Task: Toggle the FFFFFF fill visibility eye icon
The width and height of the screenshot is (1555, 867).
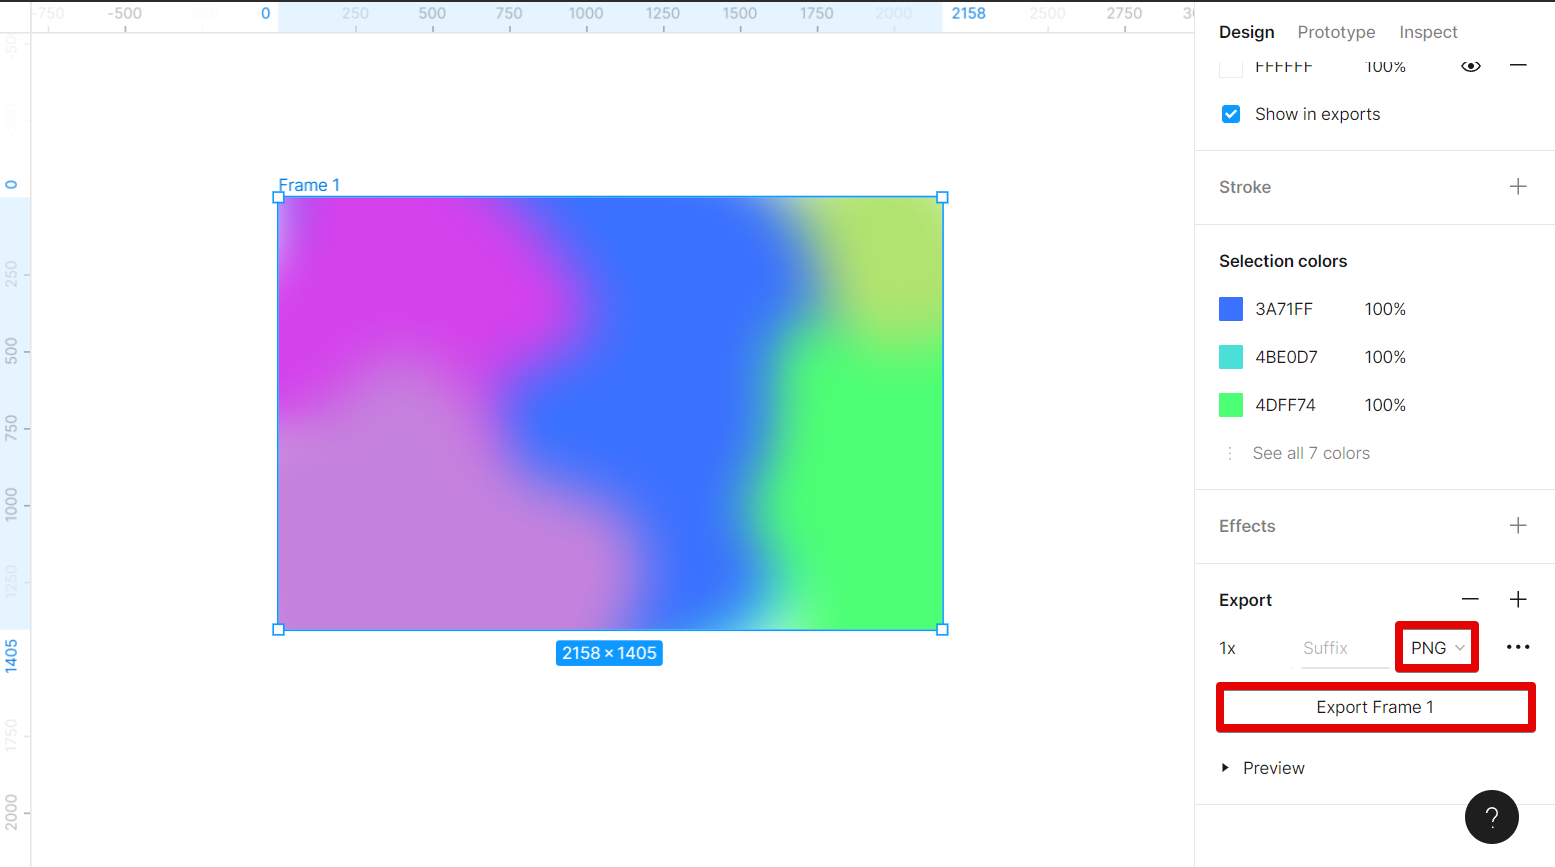Action: click(1470, 67)
